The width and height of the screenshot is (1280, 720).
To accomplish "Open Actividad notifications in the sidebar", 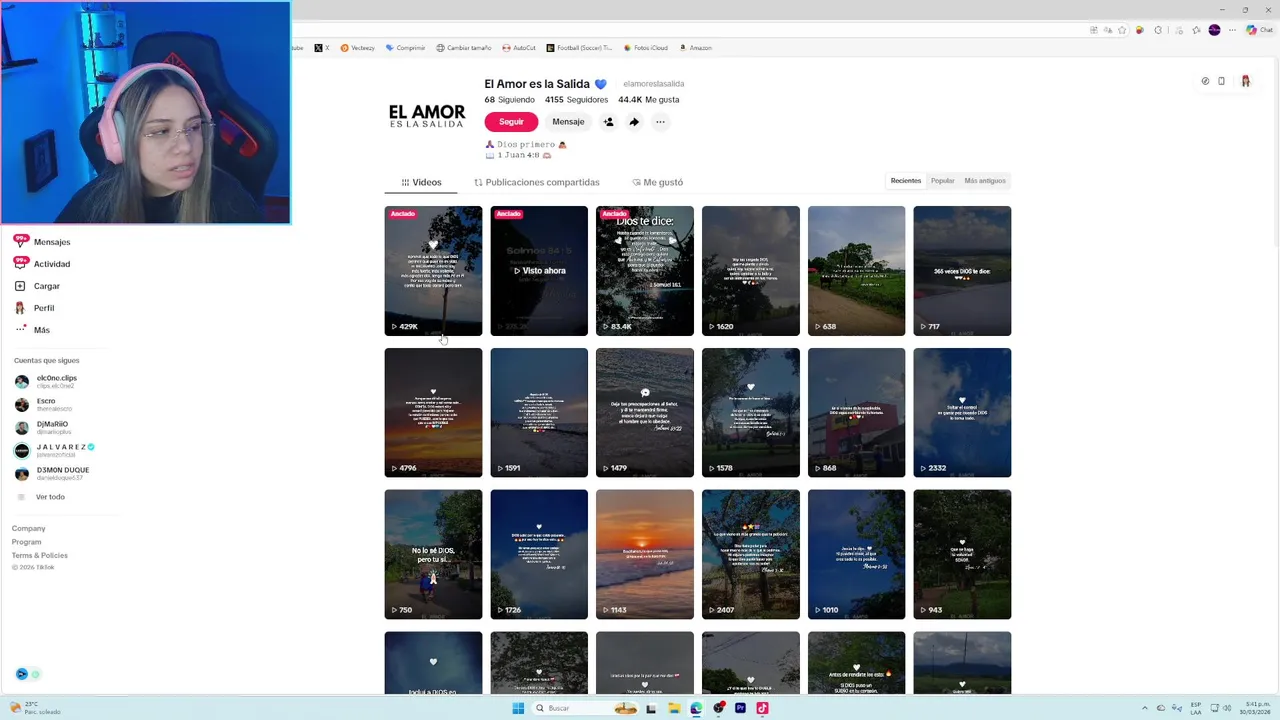I will point(41,264).
